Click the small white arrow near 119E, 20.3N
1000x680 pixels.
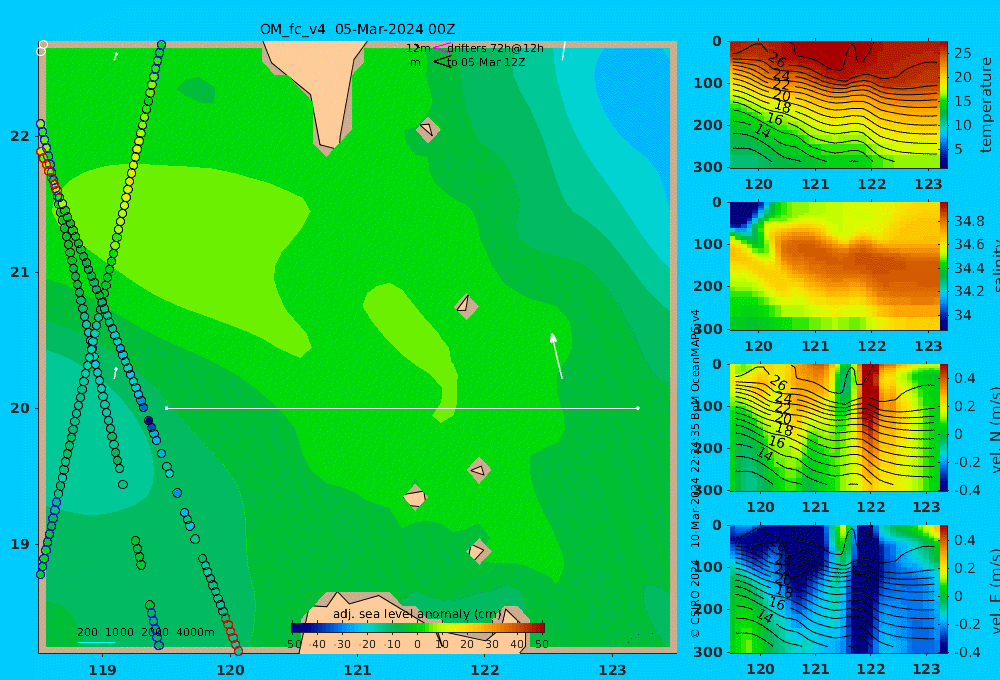click(x=115, y=373)
